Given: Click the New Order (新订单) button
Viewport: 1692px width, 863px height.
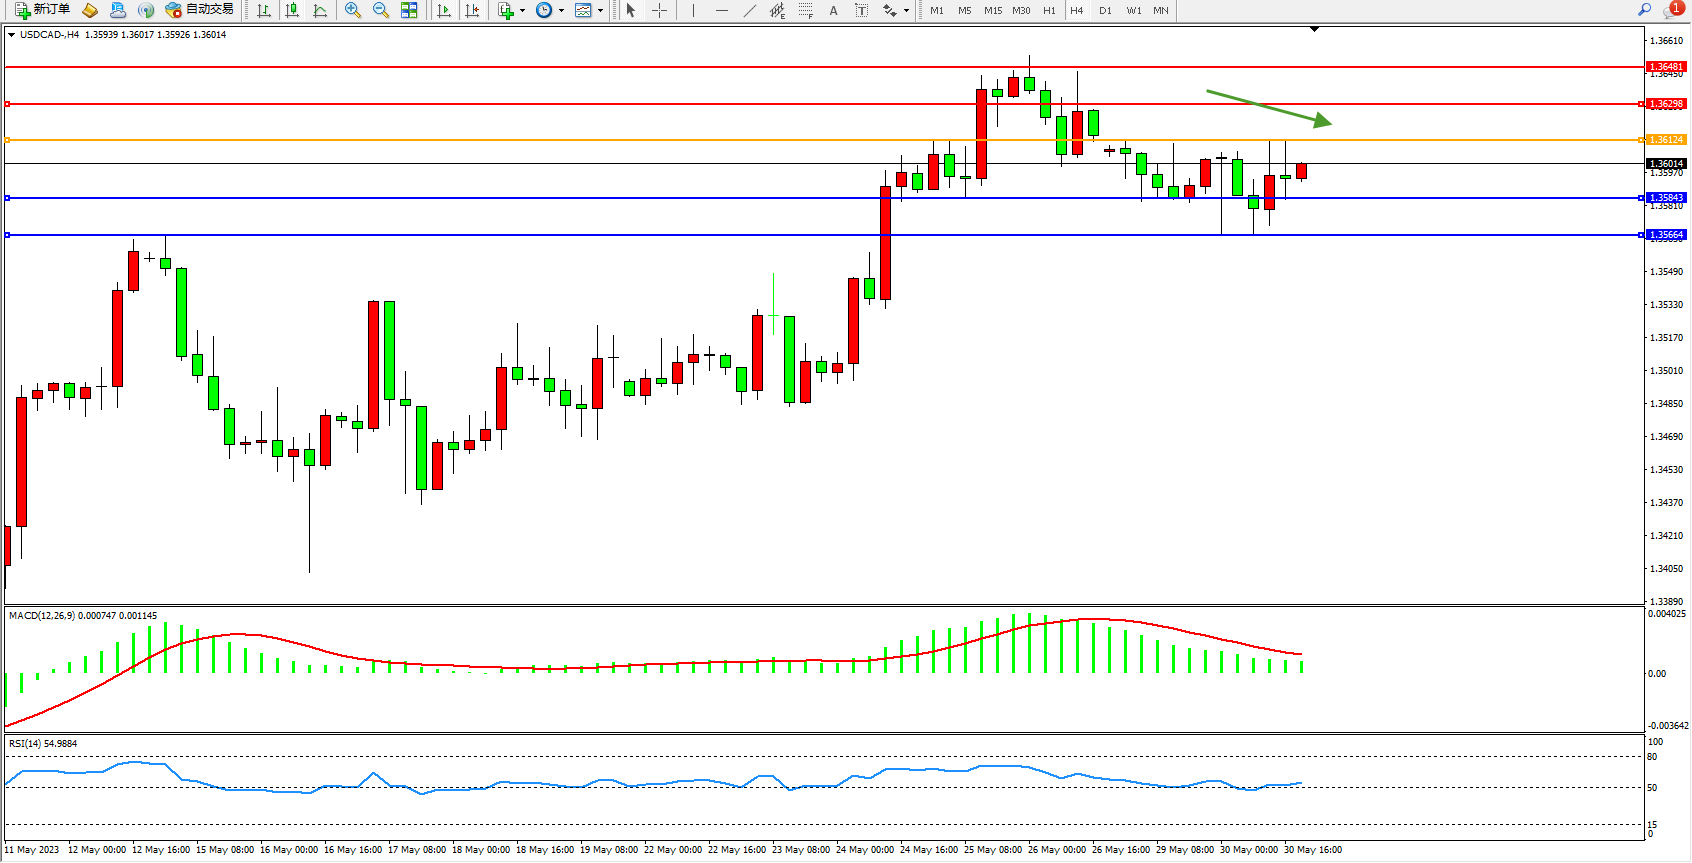Looking at the screenshot, I should (42, 10).
